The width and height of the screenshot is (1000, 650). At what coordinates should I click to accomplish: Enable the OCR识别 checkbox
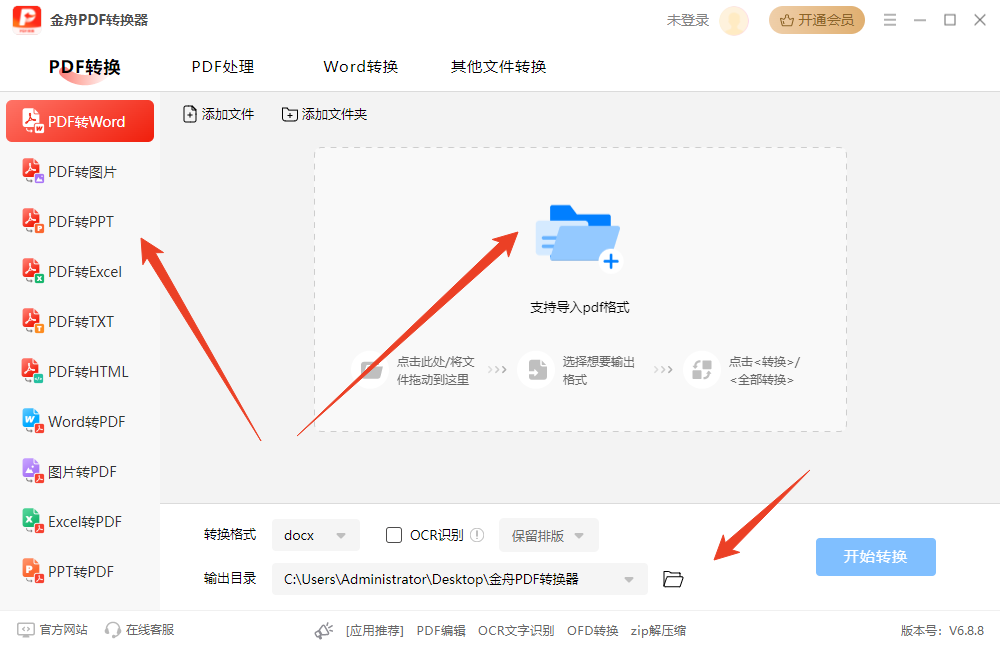point(394,535)
